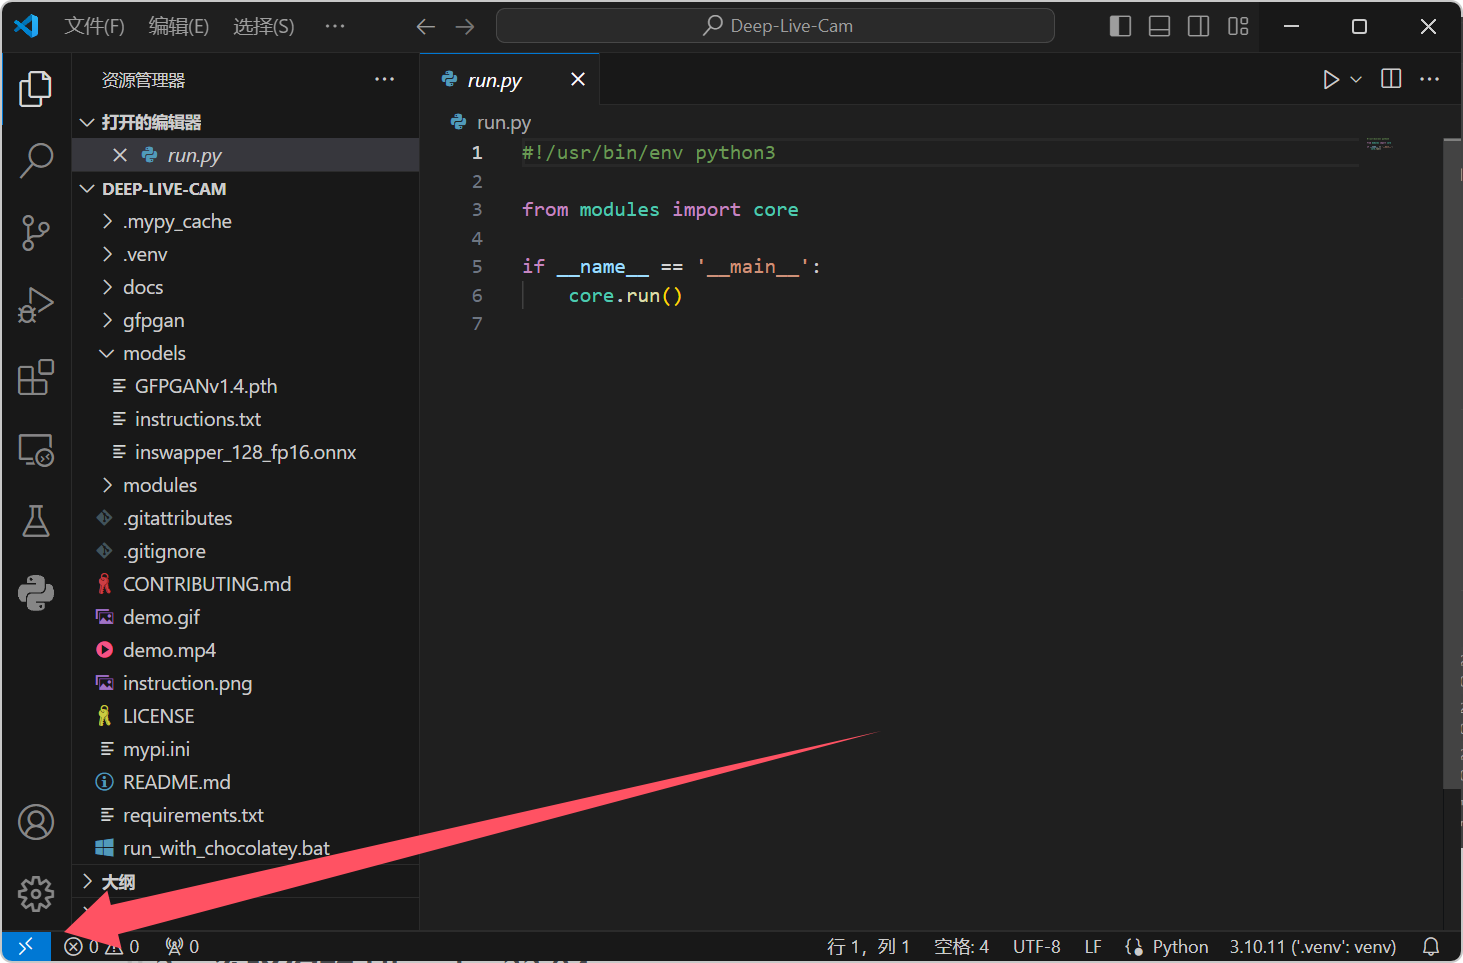
Task: Open the Remote Explorer view
Action: 36,450
